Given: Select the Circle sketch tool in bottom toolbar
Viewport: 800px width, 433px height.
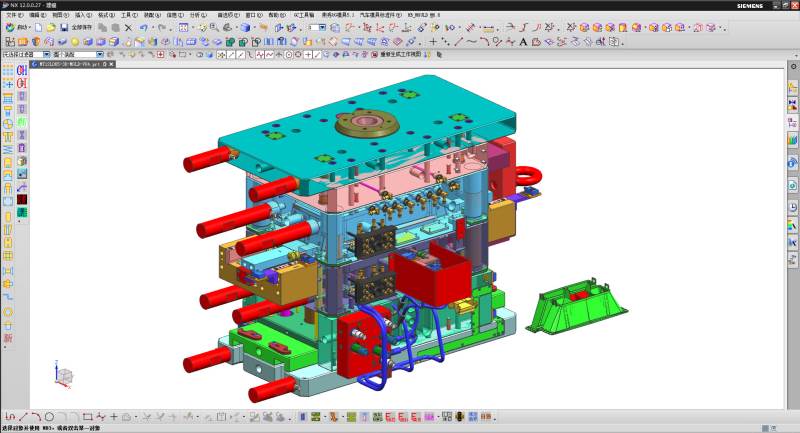Looking at the screenshot, I should tap(49, 416).
